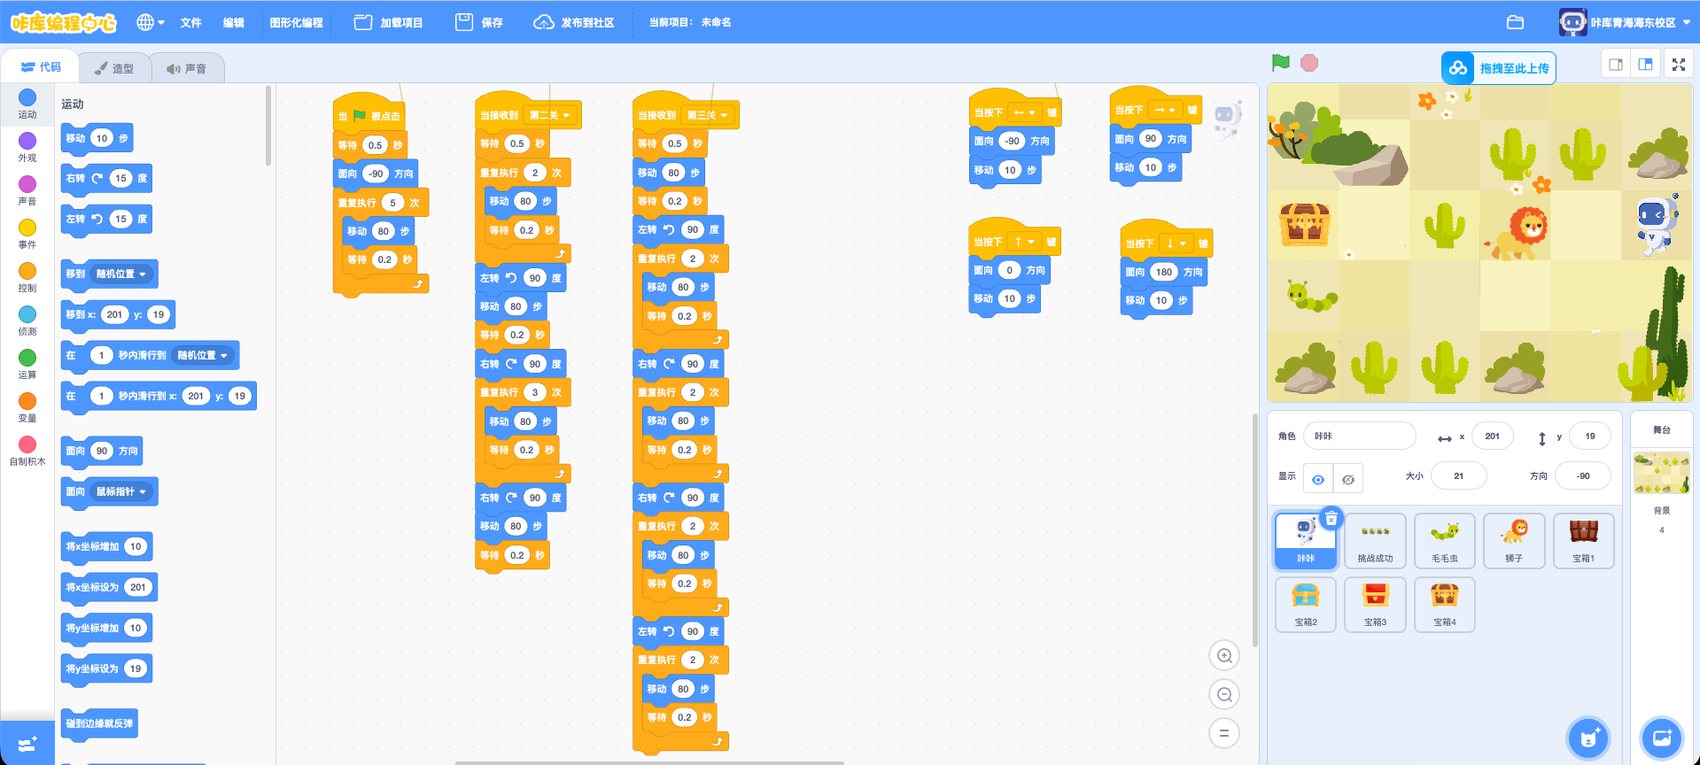Select the 运算 block category
This screenshot has height=765, width=1700.
point(27,363)
